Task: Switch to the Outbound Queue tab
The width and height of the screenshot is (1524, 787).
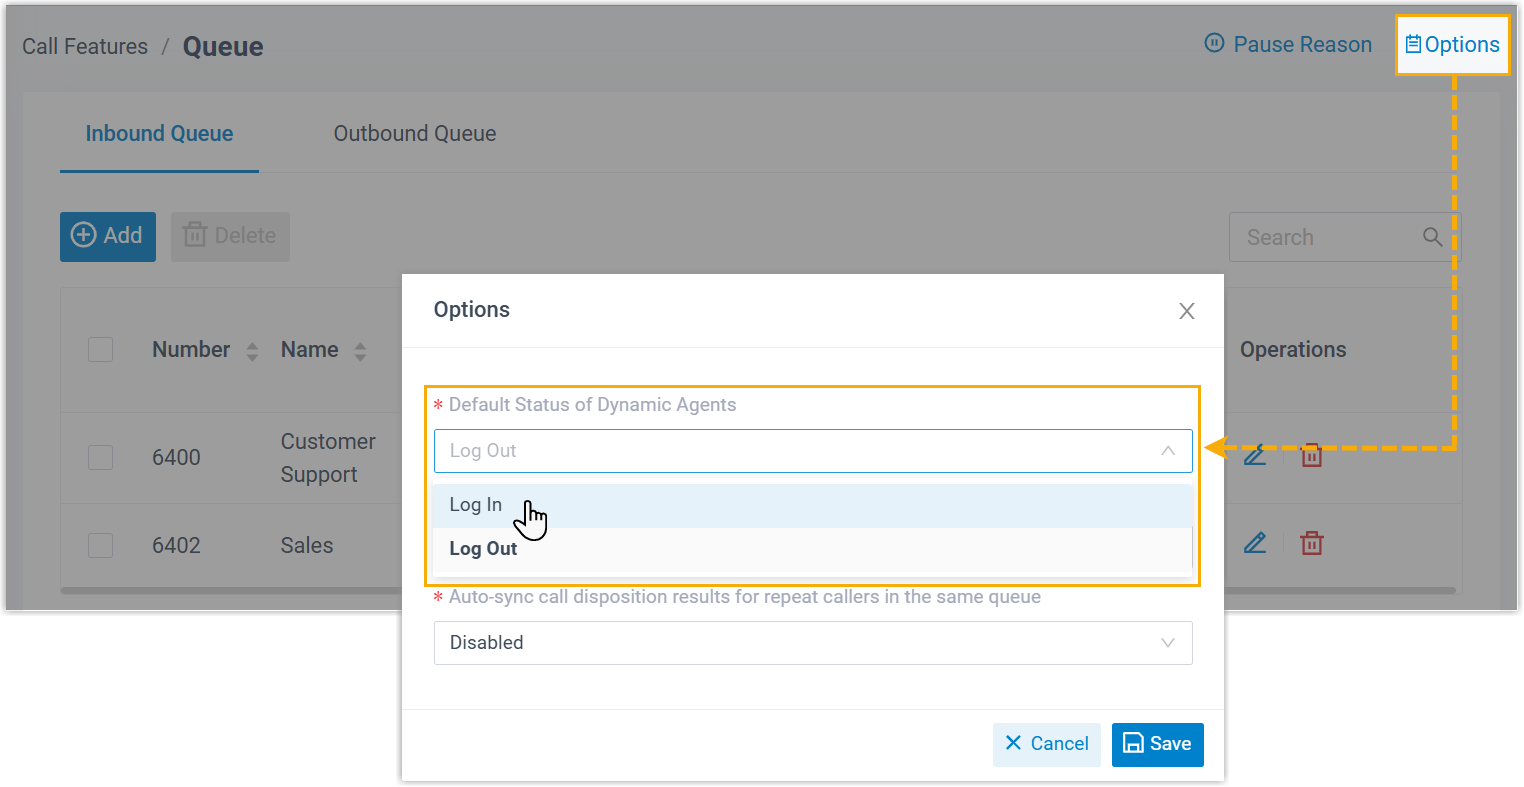Action: 414,134
